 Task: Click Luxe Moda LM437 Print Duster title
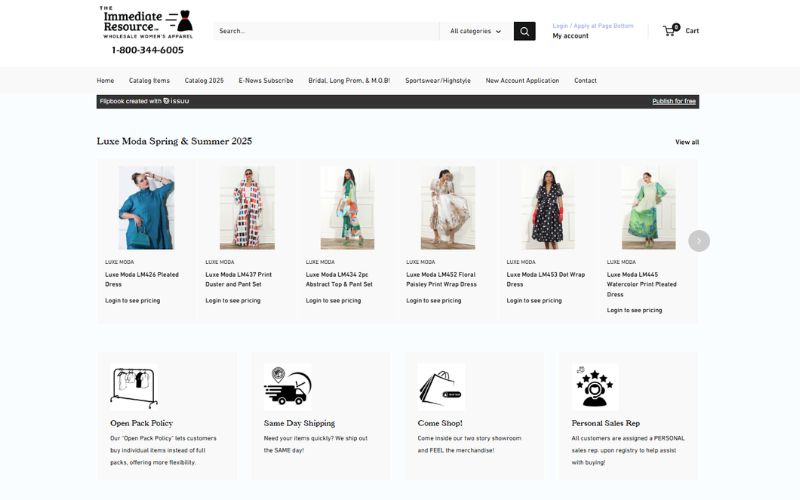point(238,280)
